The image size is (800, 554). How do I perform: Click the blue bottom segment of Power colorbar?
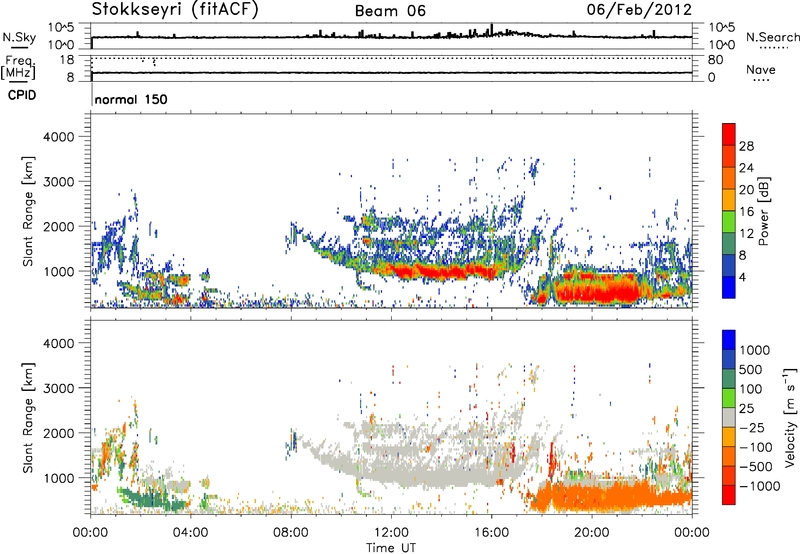point(729,287)
